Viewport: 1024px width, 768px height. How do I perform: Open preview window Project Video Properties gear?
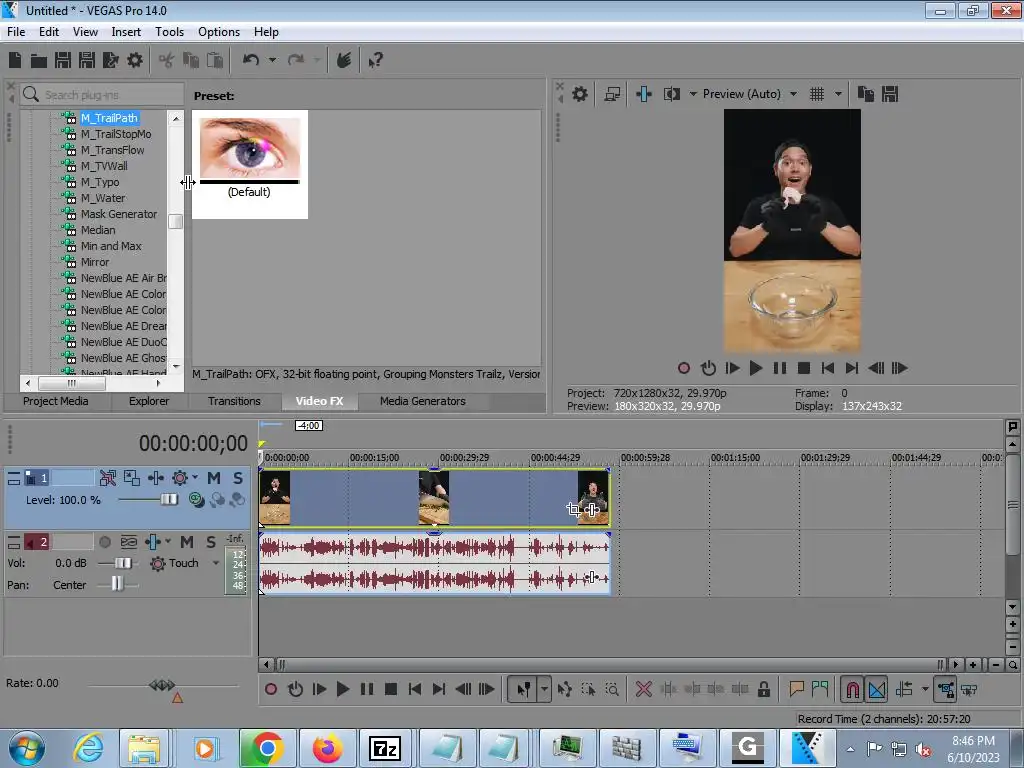(579, 94)
